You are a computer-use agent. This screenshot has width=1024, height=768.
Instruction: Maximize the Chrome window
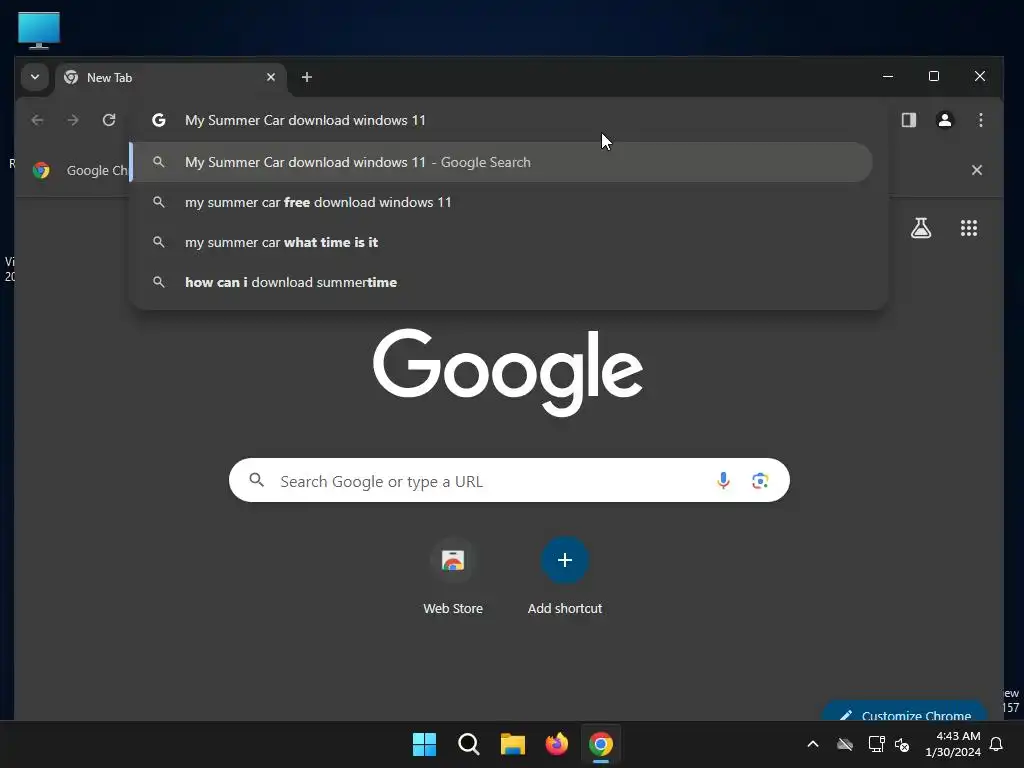tap(934, 76)
